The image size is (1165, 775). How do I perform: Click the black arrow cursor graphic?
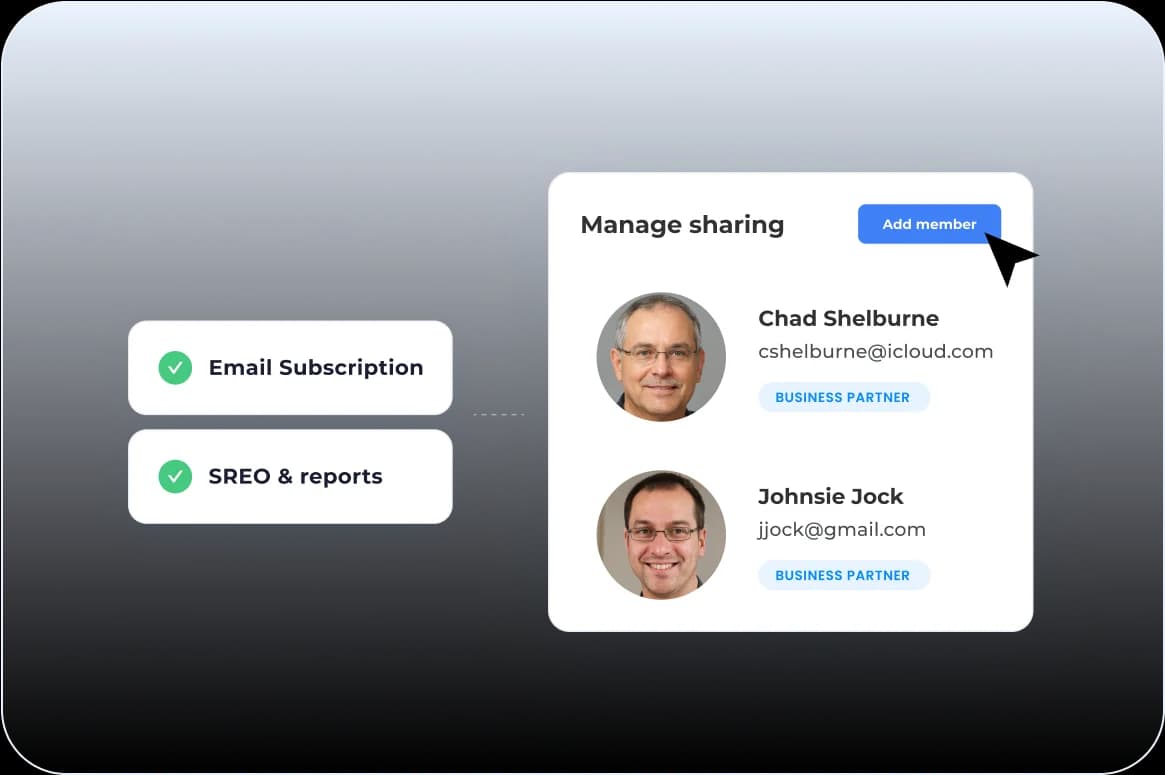[1010, 258]
